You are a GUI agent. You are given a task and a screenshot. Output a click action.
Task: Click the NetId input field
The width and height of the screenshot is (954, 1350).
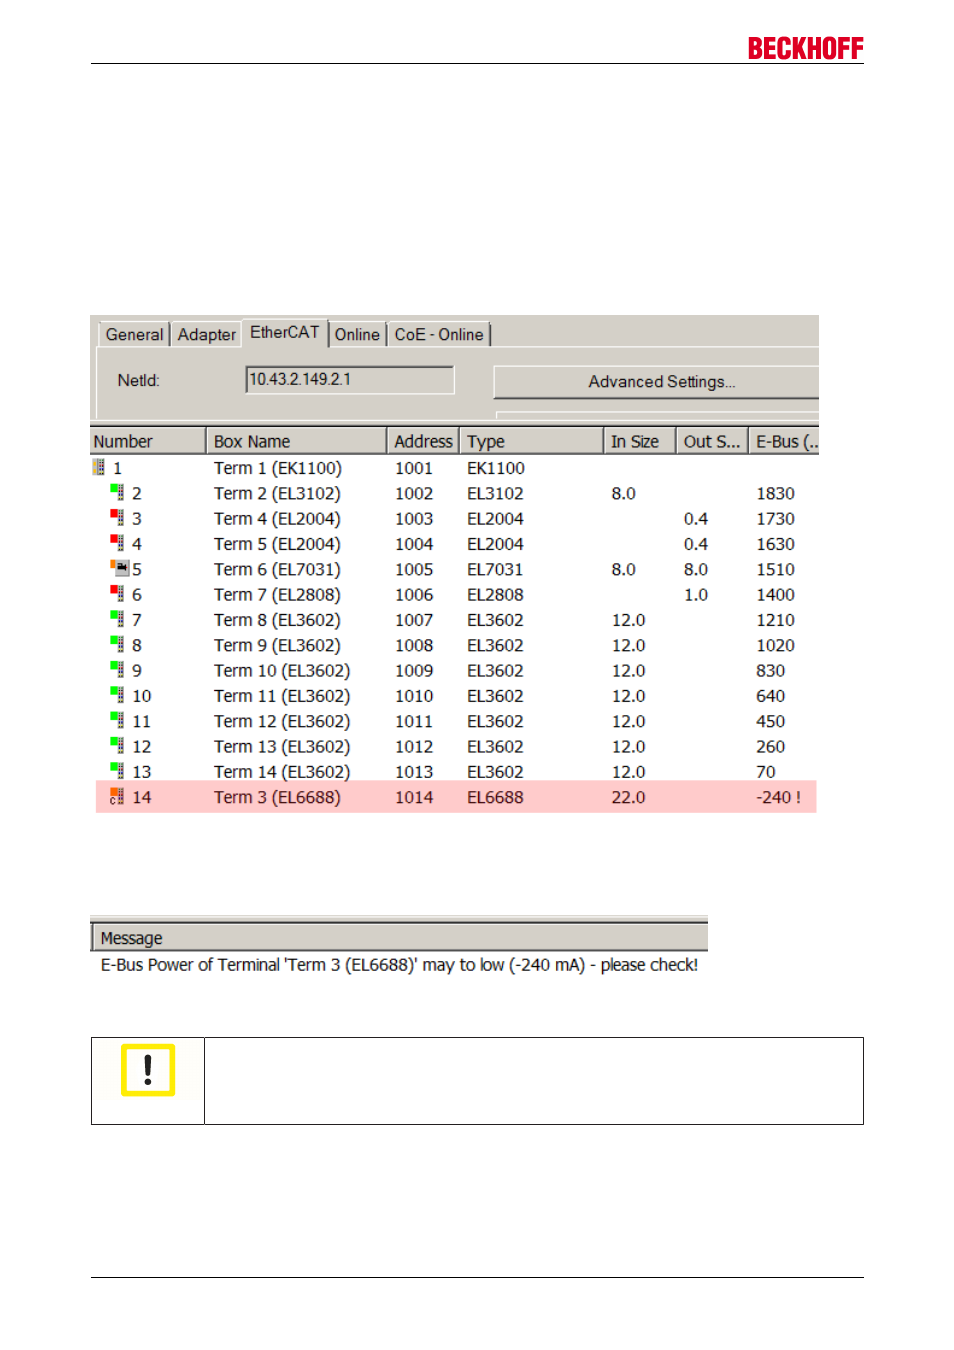(x=350, y=379)
